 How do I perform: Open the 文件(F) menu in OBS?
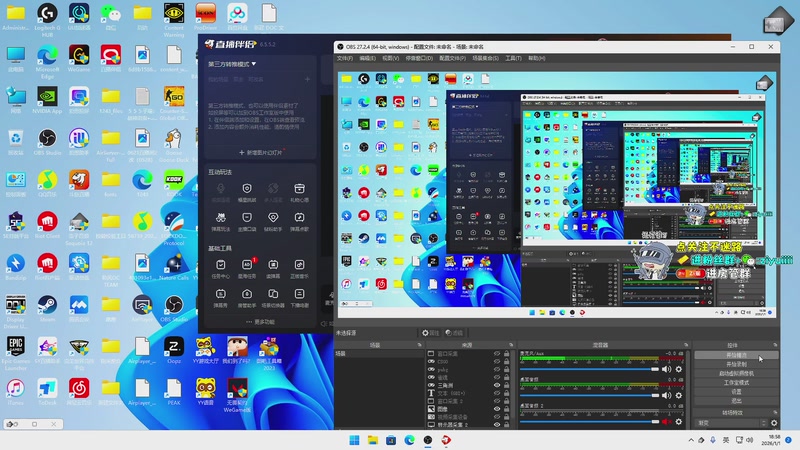click(x=344, y=59)
